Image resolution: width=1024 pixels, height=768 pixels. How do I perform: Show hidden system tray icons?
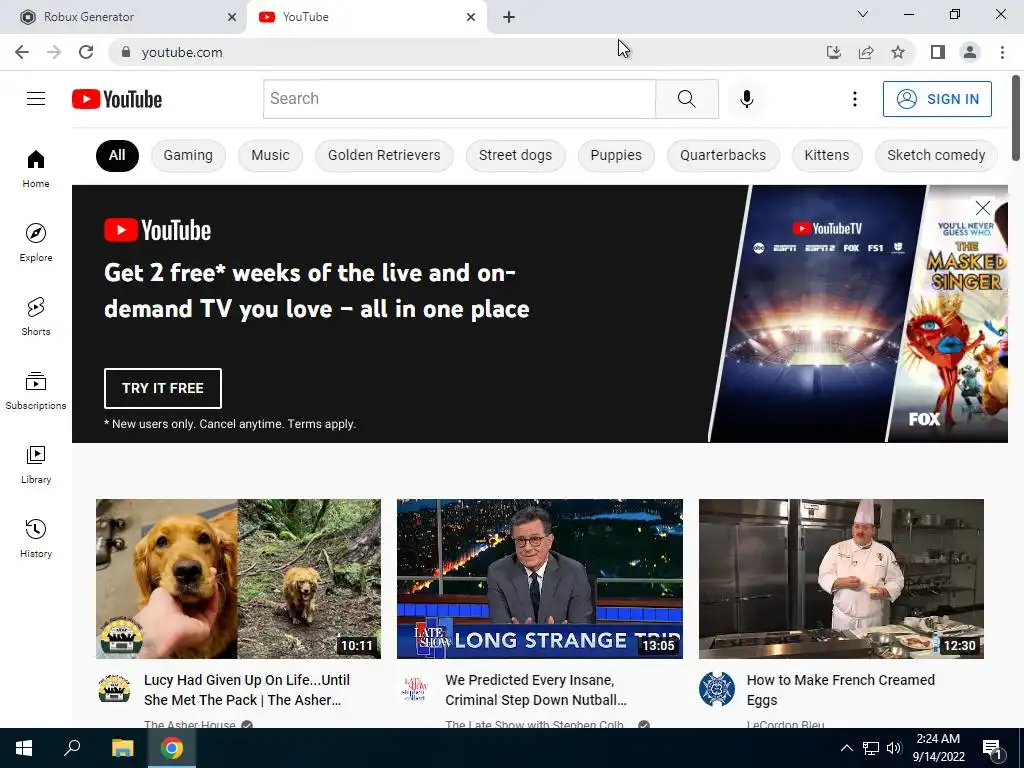[846, 748]
